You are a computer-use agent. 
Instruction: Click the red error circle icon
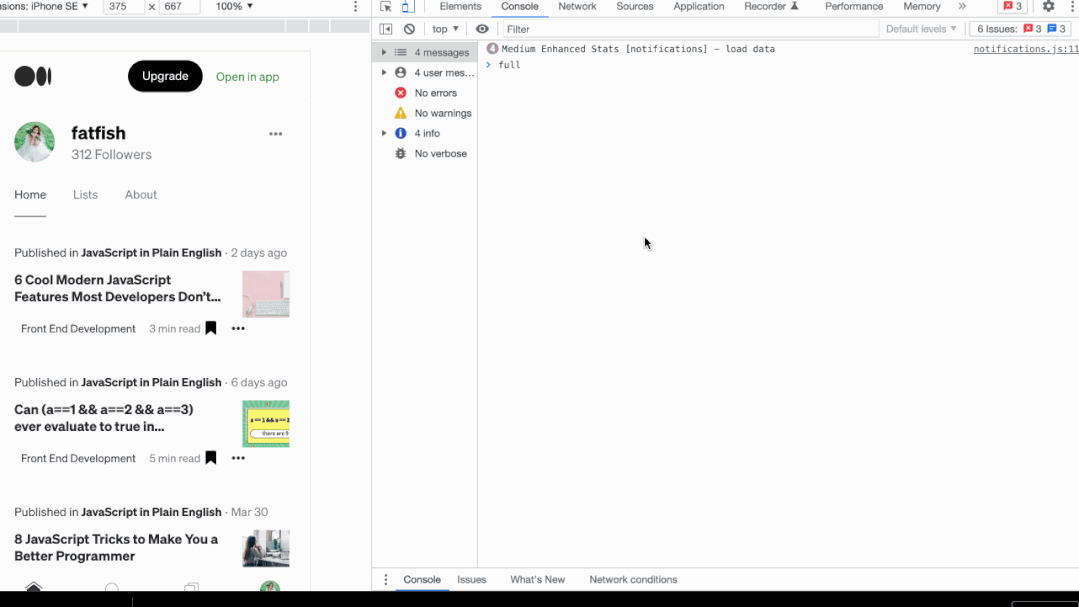click(x=400, y=93)
